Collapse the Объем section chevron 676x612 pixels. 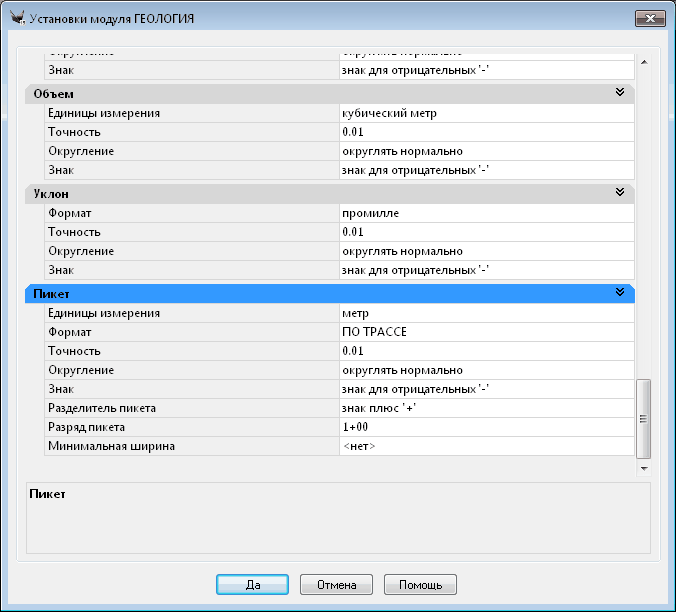[620, 92]
